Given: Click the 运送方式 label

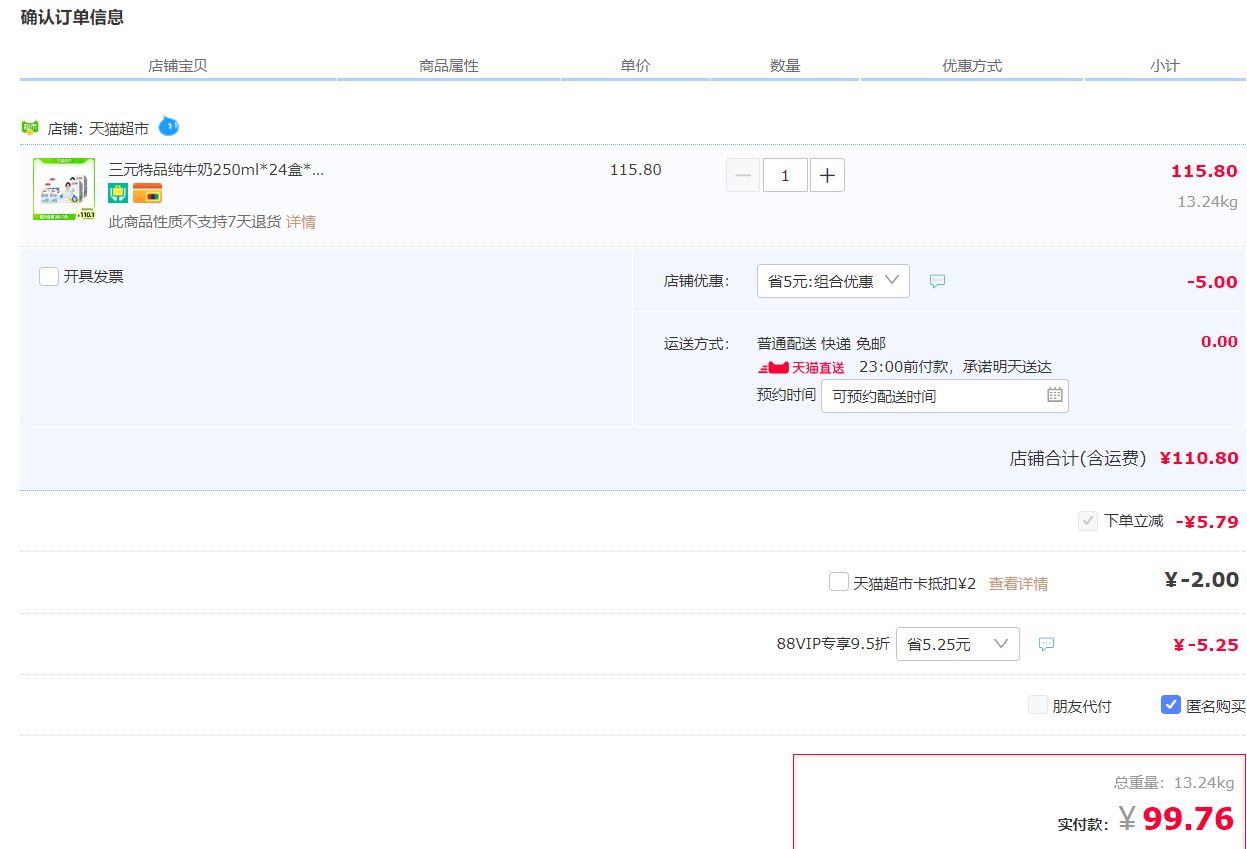Looking at the screenshot, I should pos(697,343).
